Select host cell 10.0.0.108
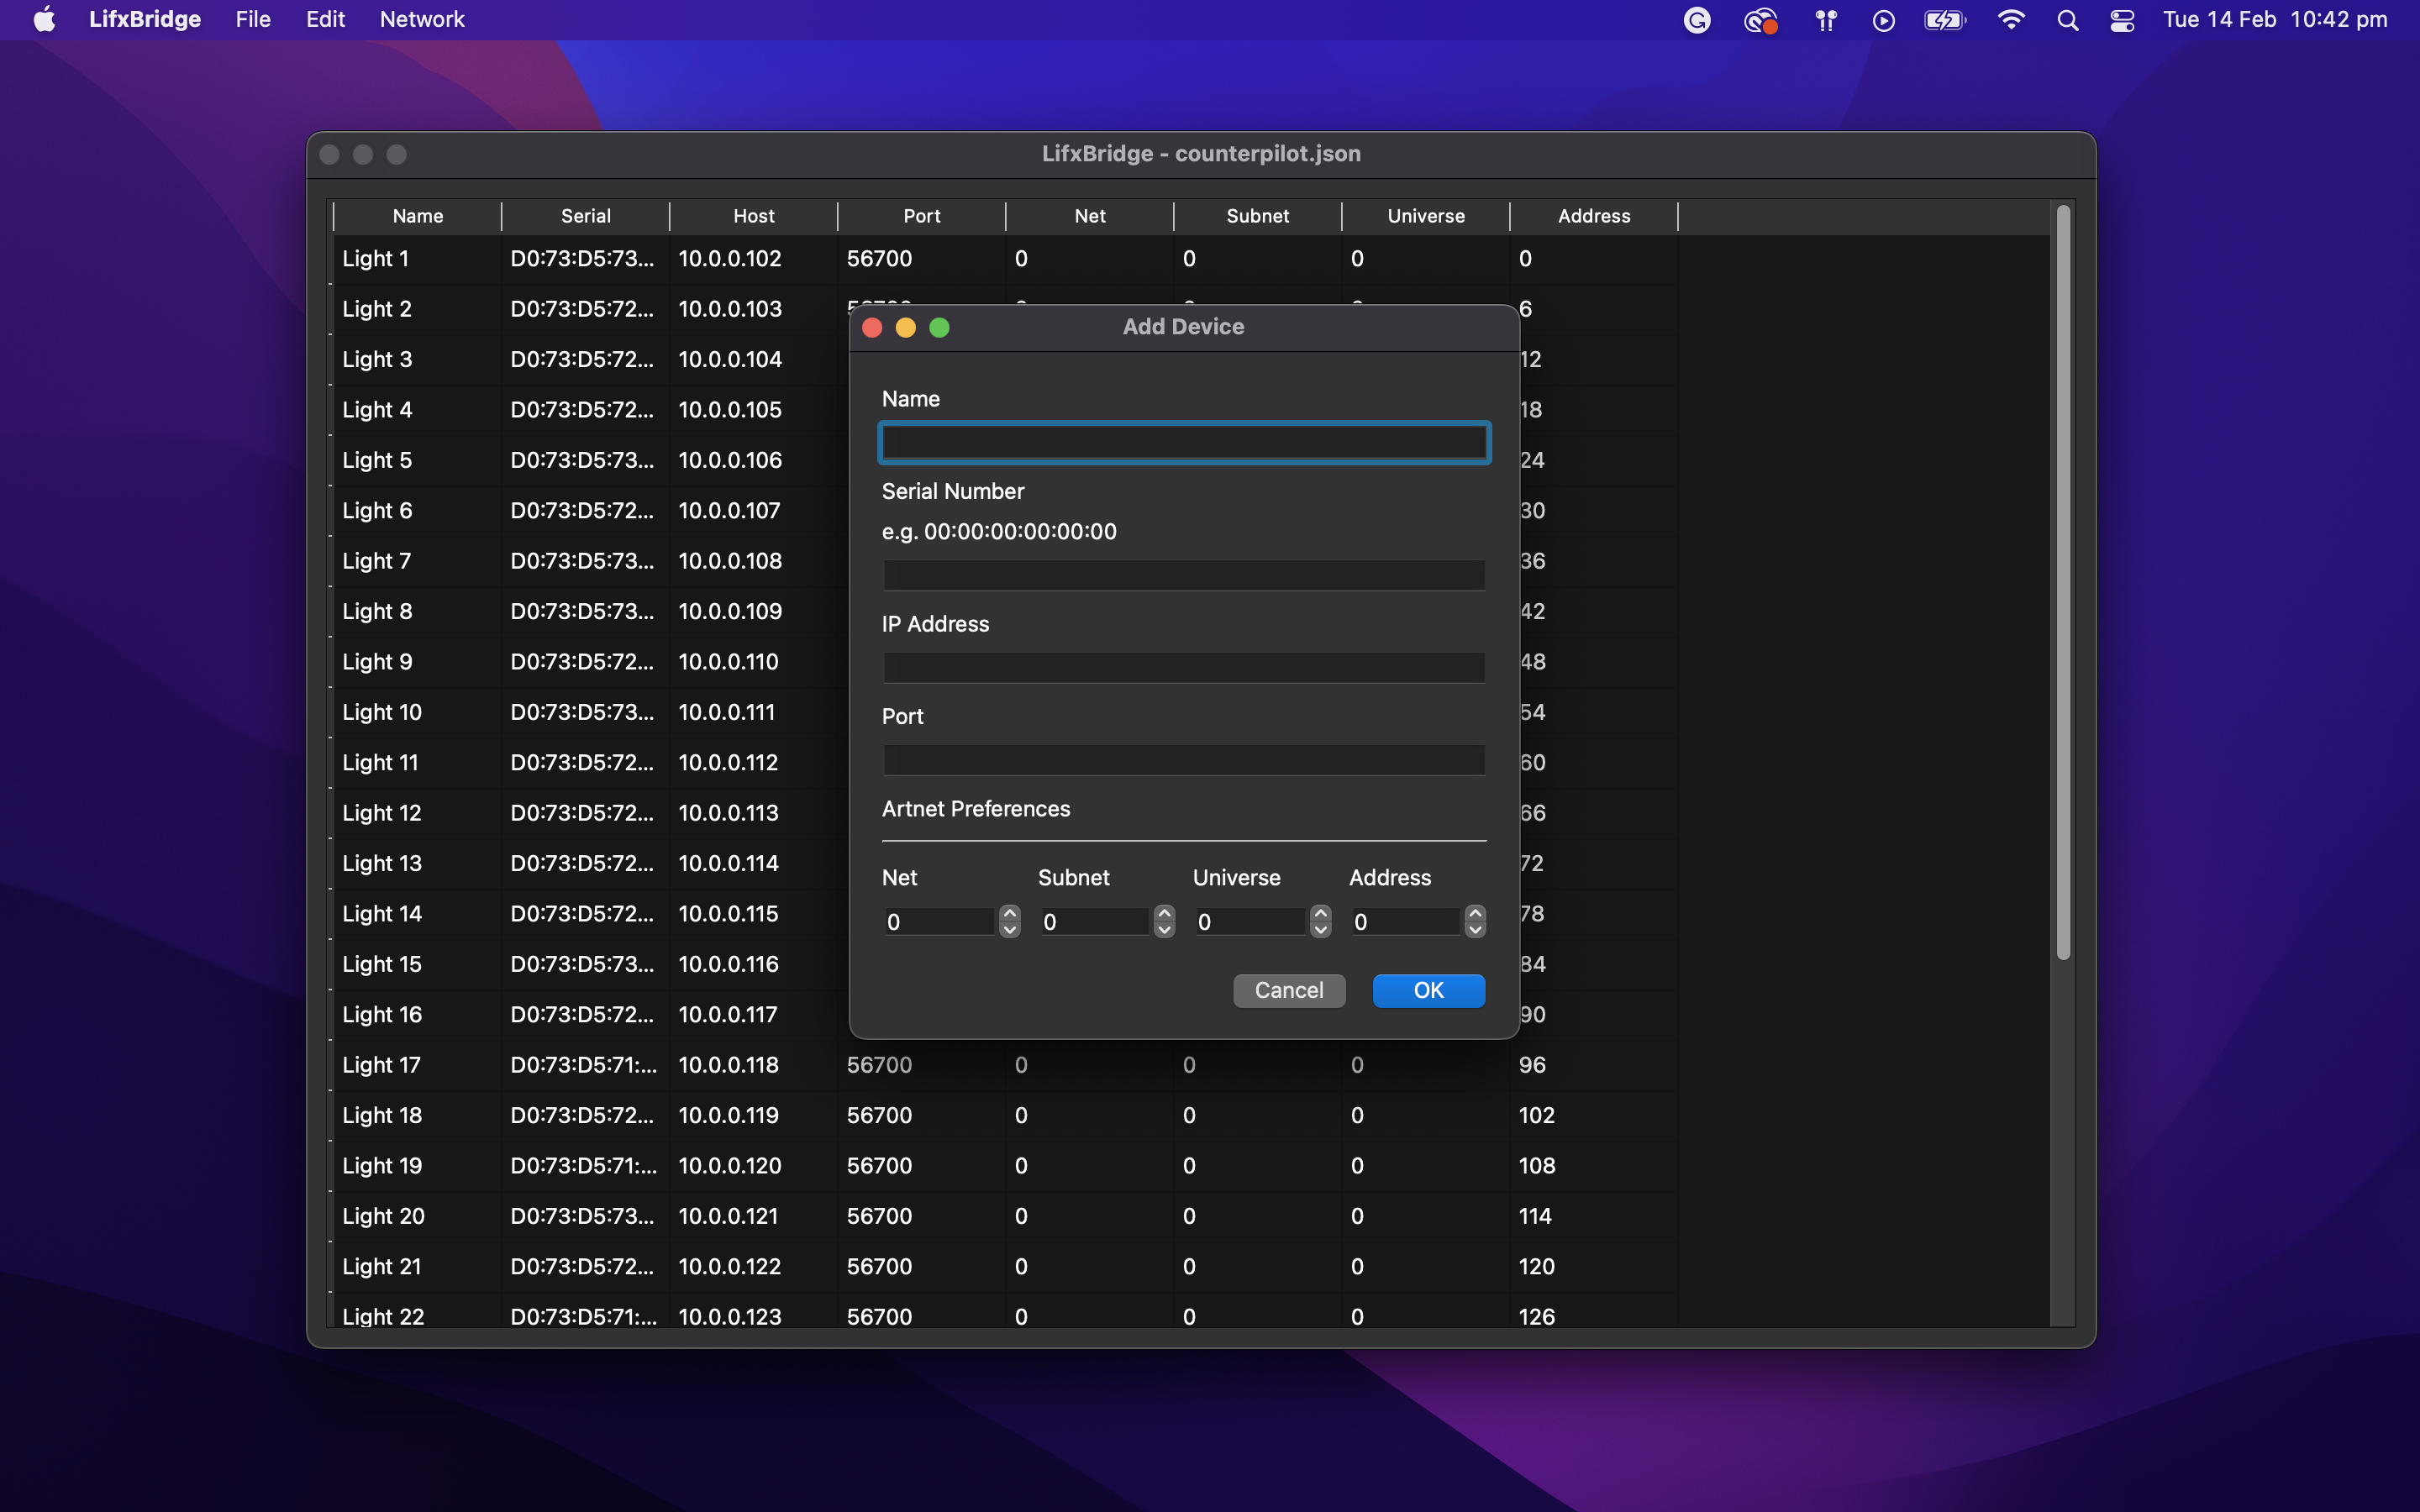 coord(753,561)
